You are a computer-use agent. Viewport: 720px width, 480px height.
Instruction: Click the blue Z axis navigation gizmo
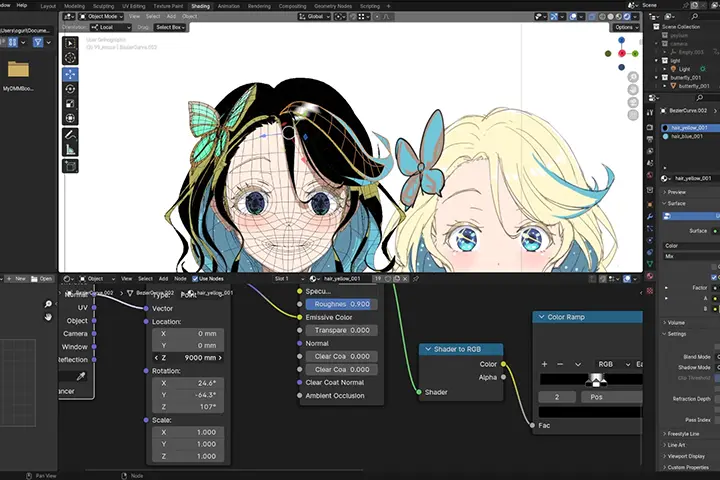coord(621,40)
